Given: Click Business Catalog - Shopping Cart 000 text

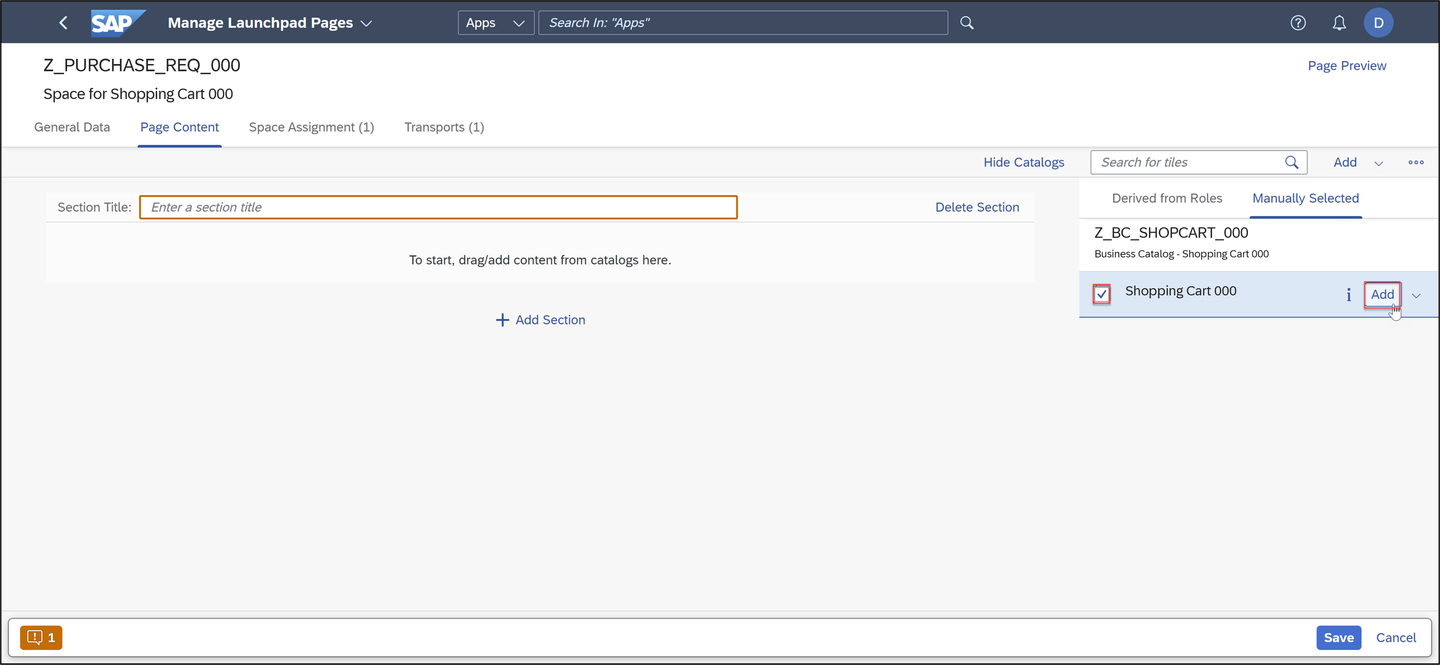Looking at the screenshot, I should coord(1182,254).
